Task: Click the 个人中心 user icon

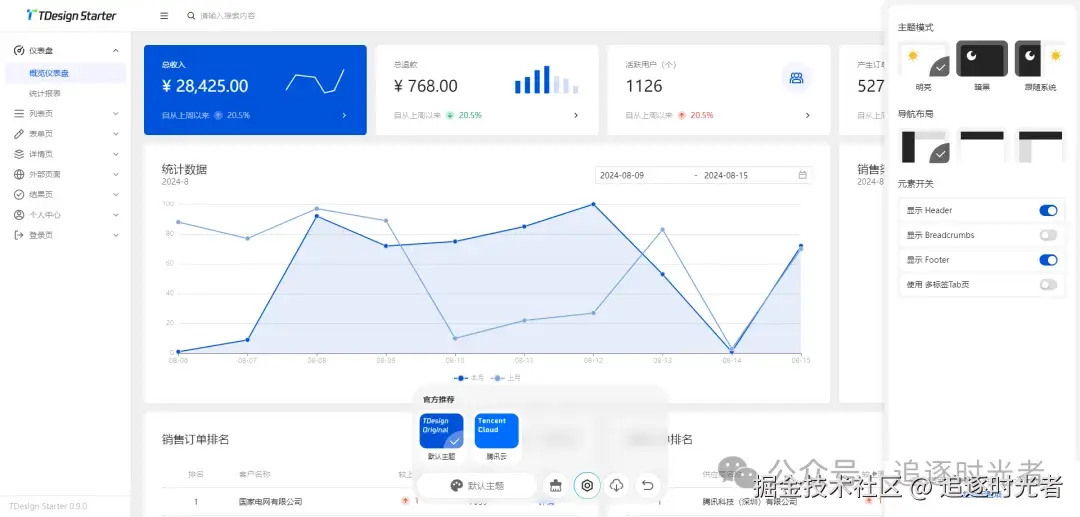Action: [19, 215]
